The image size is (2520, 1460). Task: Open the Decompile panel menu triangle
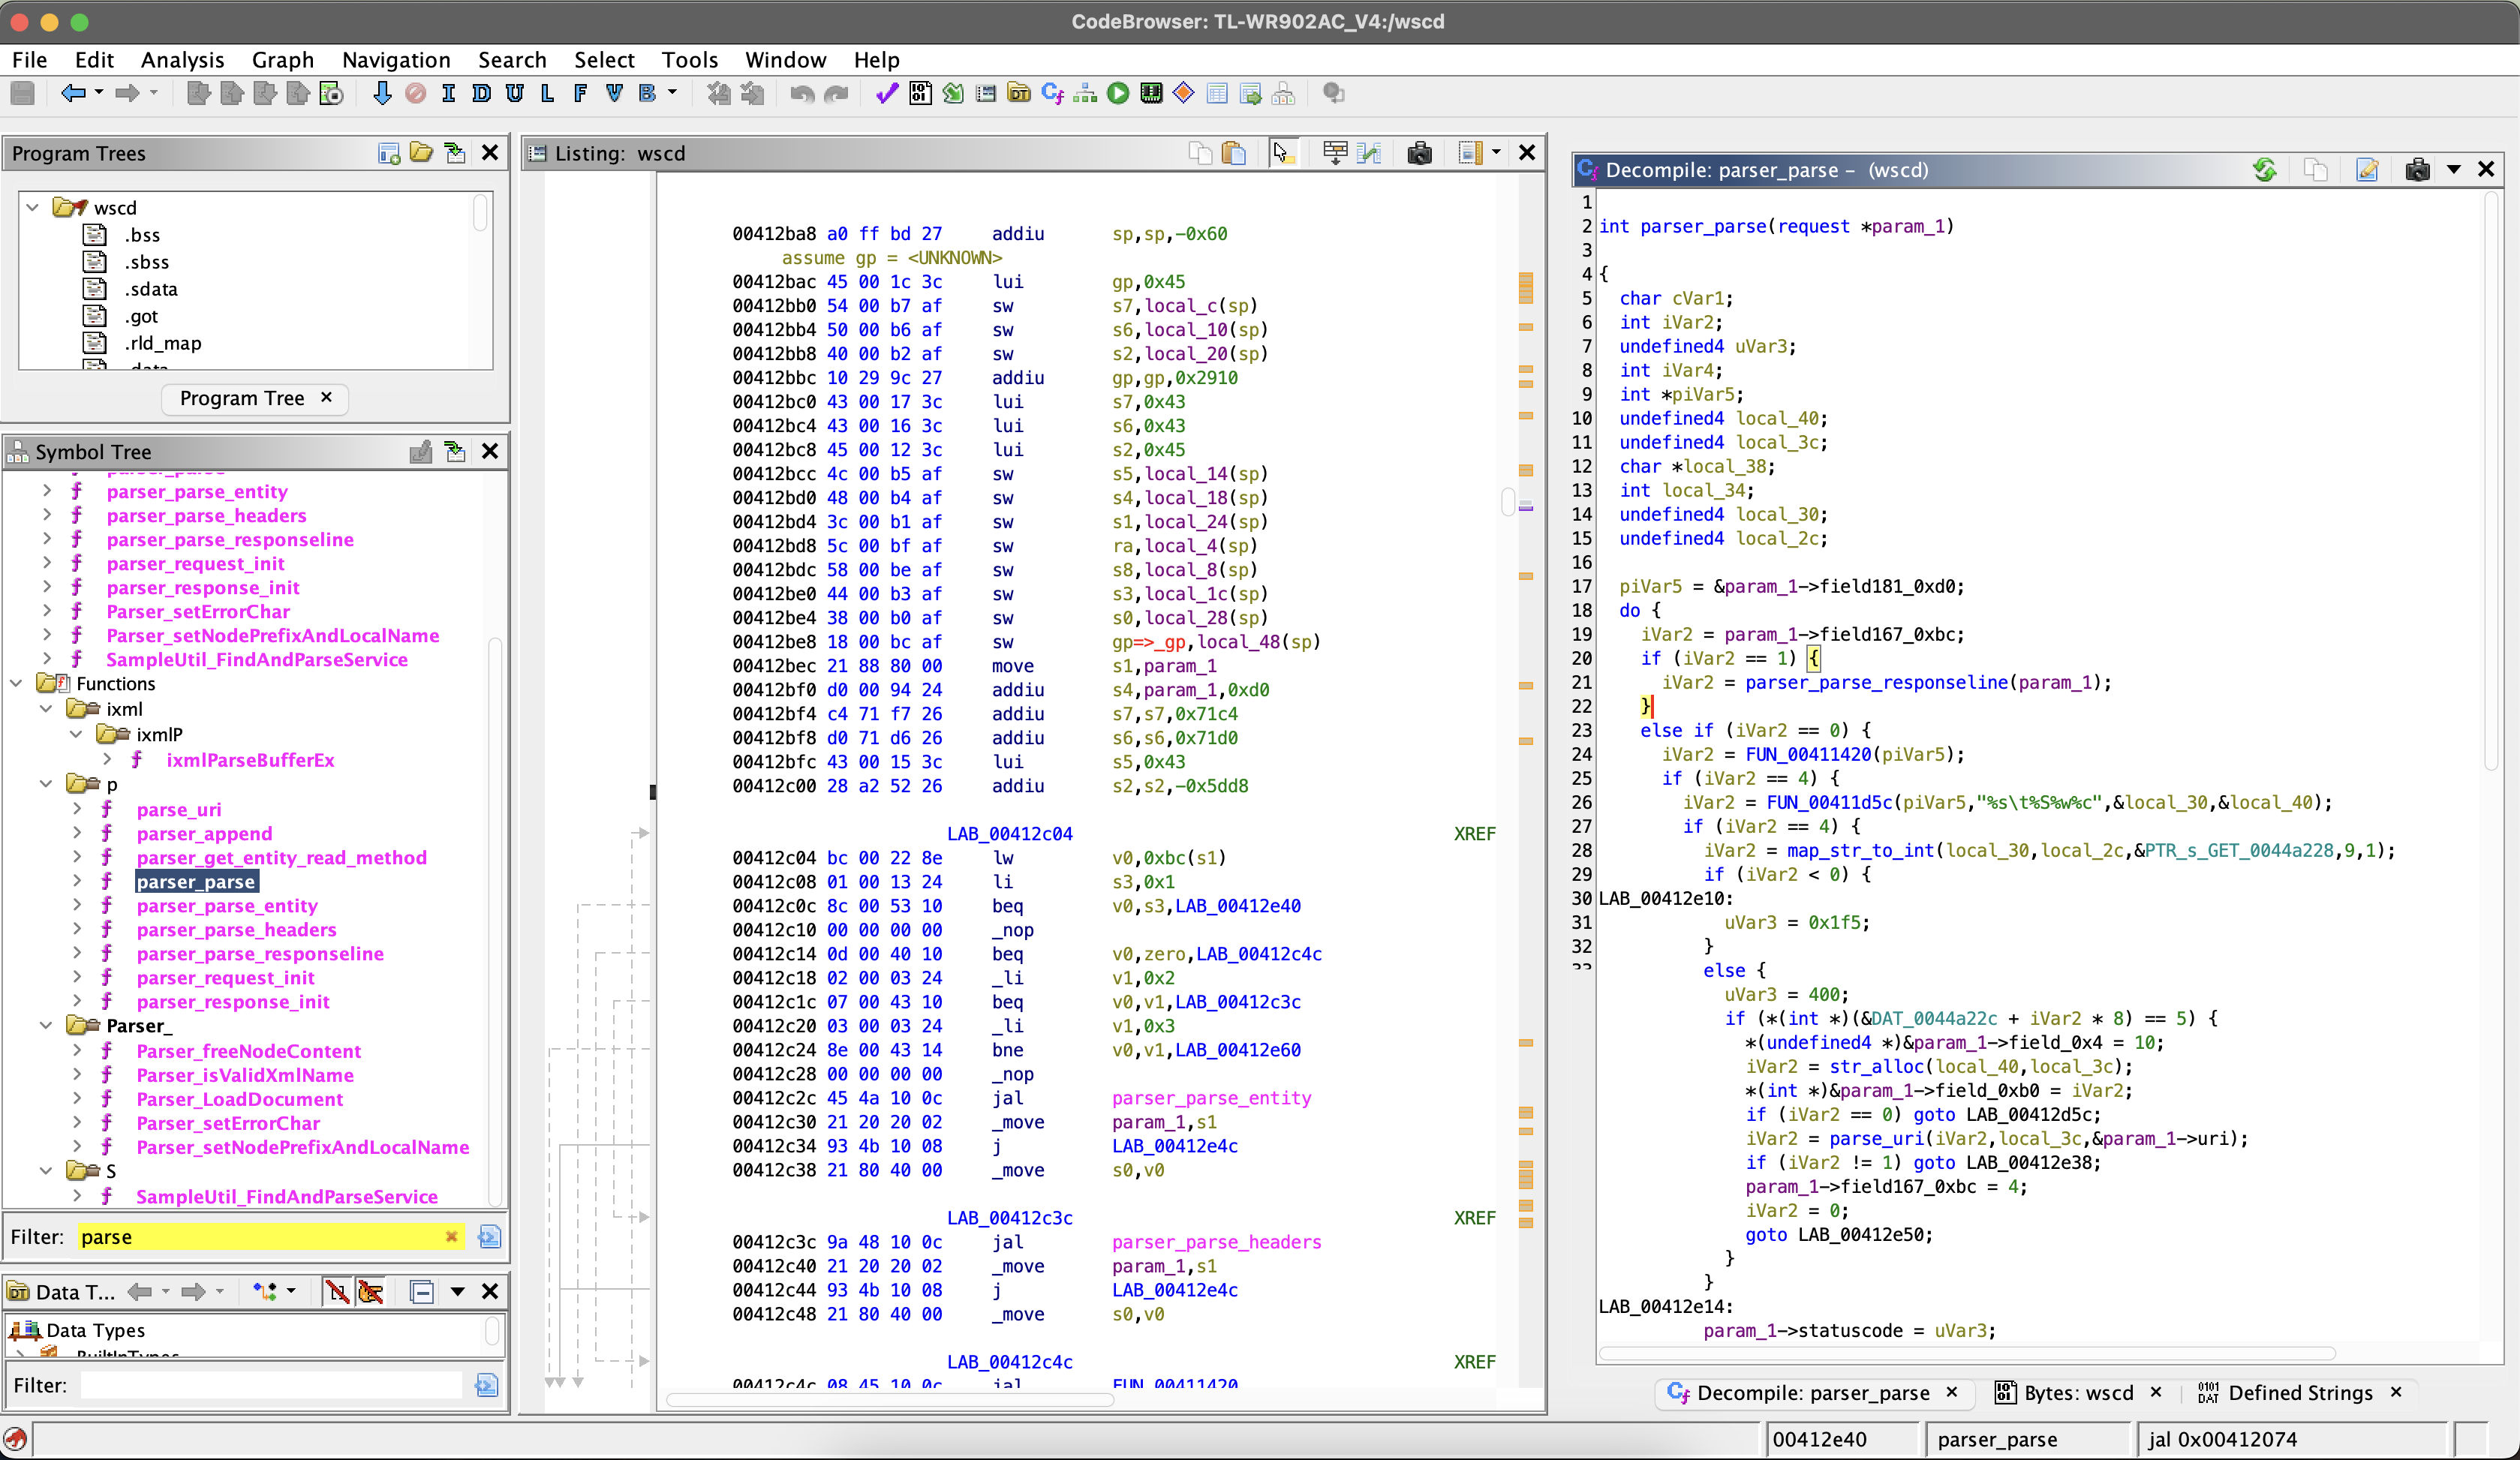click(2453, 170)
